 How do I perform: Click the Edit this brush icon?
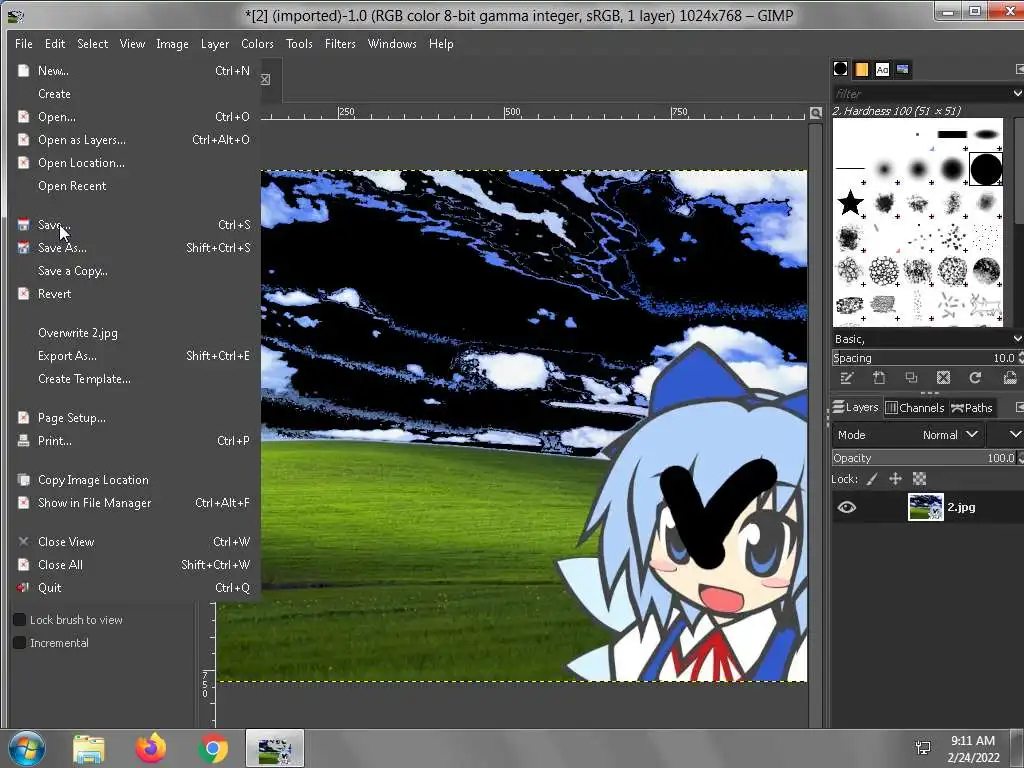[x=847, y=378]
